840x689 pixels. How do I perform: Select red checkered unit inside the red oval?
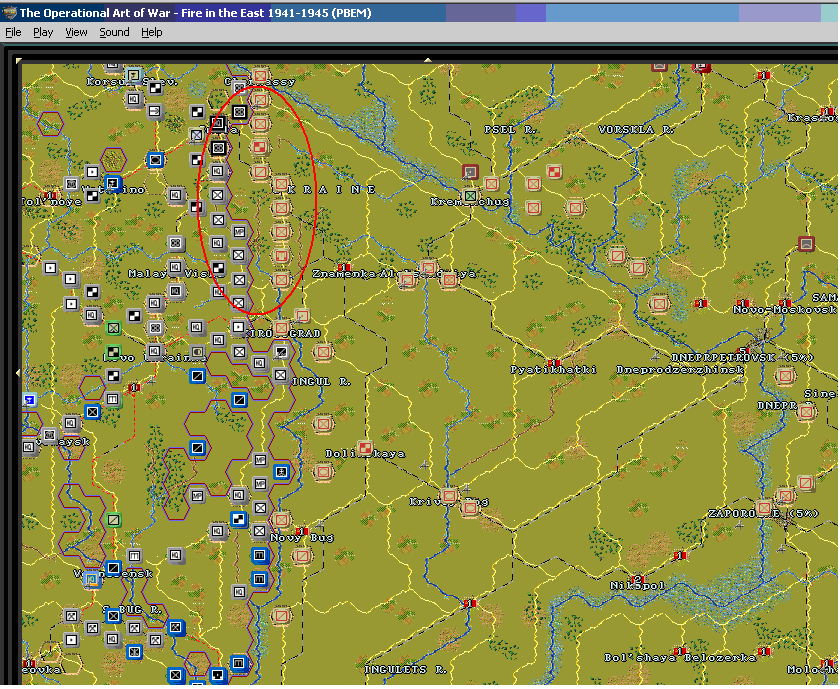[260, 147]
